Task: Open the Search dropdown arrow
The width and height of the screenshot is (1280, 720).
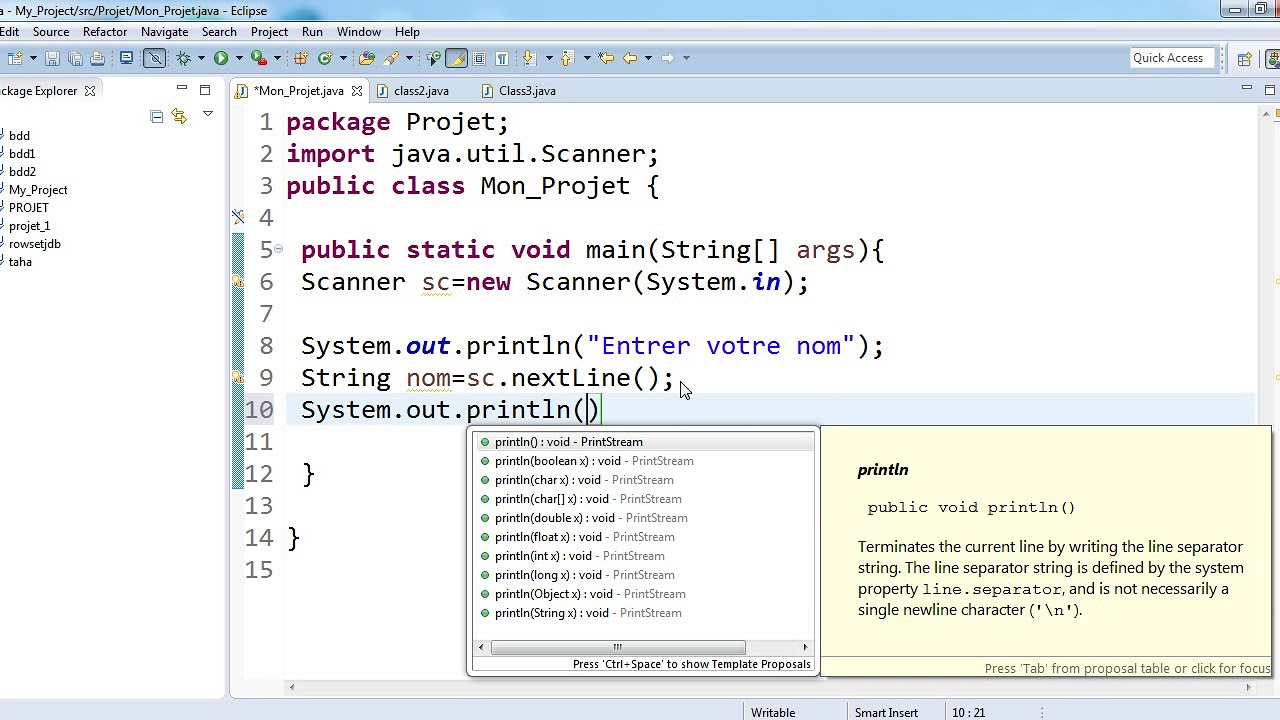Action: 409,58
